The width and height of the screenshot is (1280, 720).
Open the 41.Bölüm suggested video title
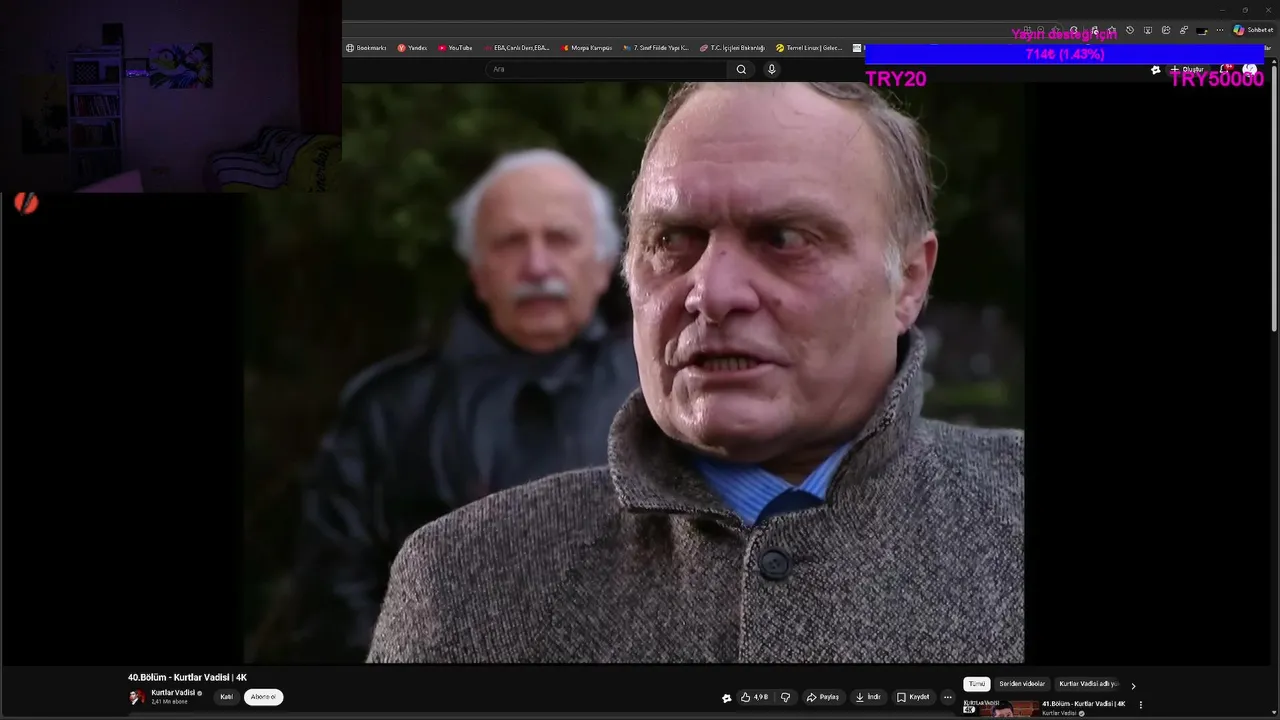click(x=1083, y=704)
